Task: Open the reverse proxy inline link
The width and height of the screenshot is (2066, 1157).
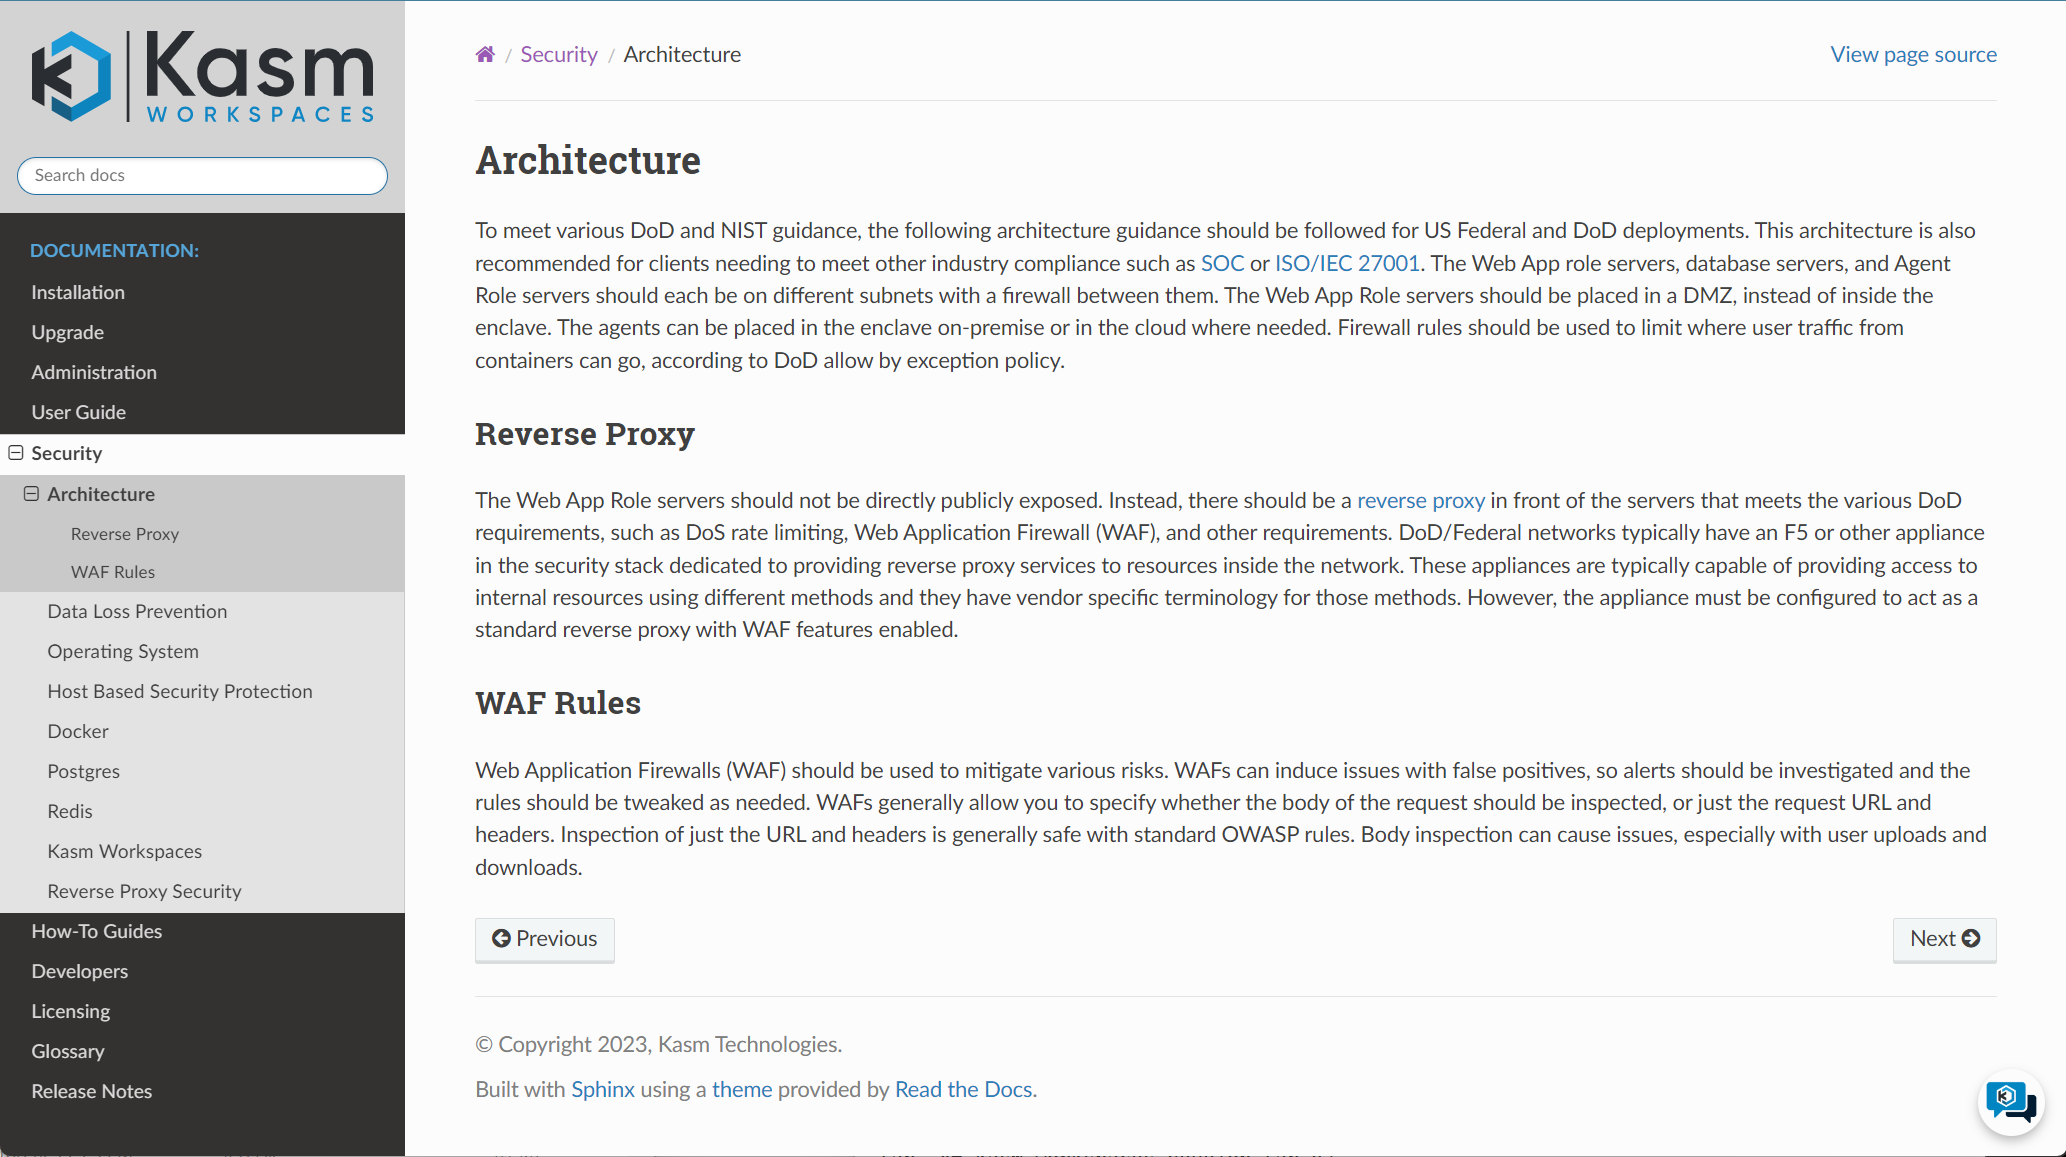Action: click(1420, 500)
